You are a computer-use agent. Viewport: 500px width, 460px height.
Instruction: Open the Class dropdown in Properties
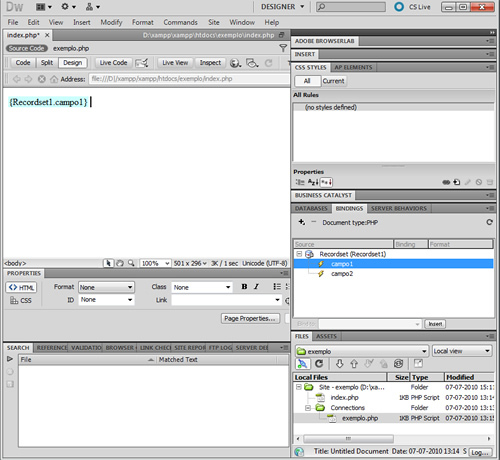click(x=202, y=287)
